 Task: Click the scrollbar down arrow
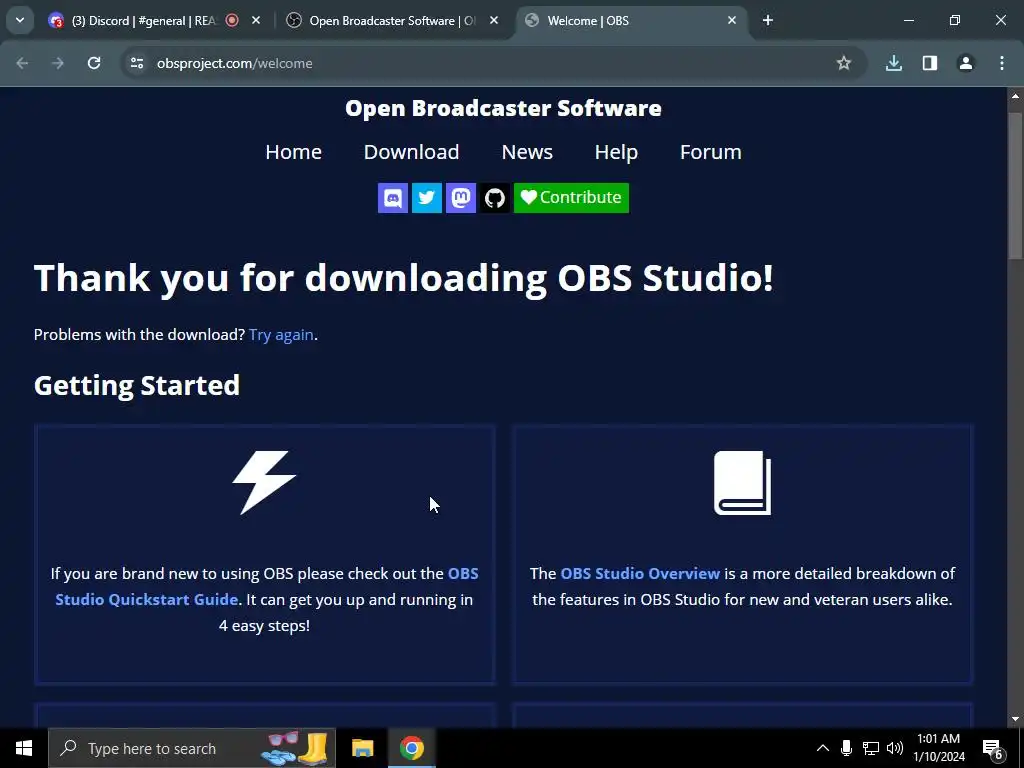1016,719
